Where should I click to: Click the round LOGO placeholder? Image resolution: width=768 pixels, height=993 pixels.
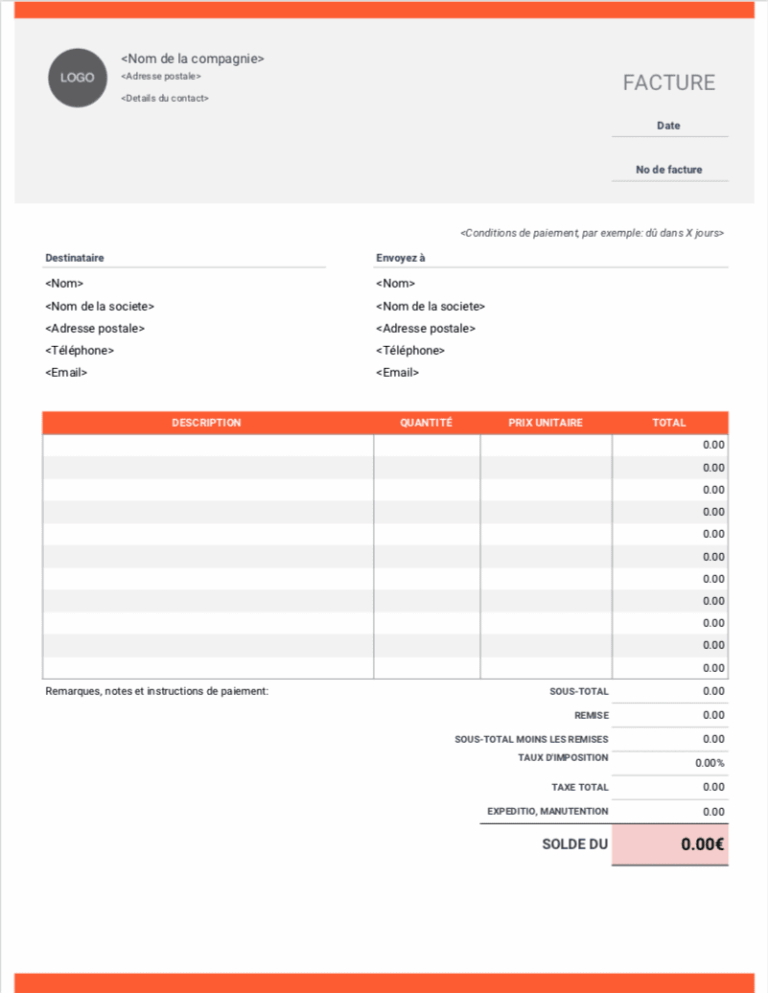[77, 77]
